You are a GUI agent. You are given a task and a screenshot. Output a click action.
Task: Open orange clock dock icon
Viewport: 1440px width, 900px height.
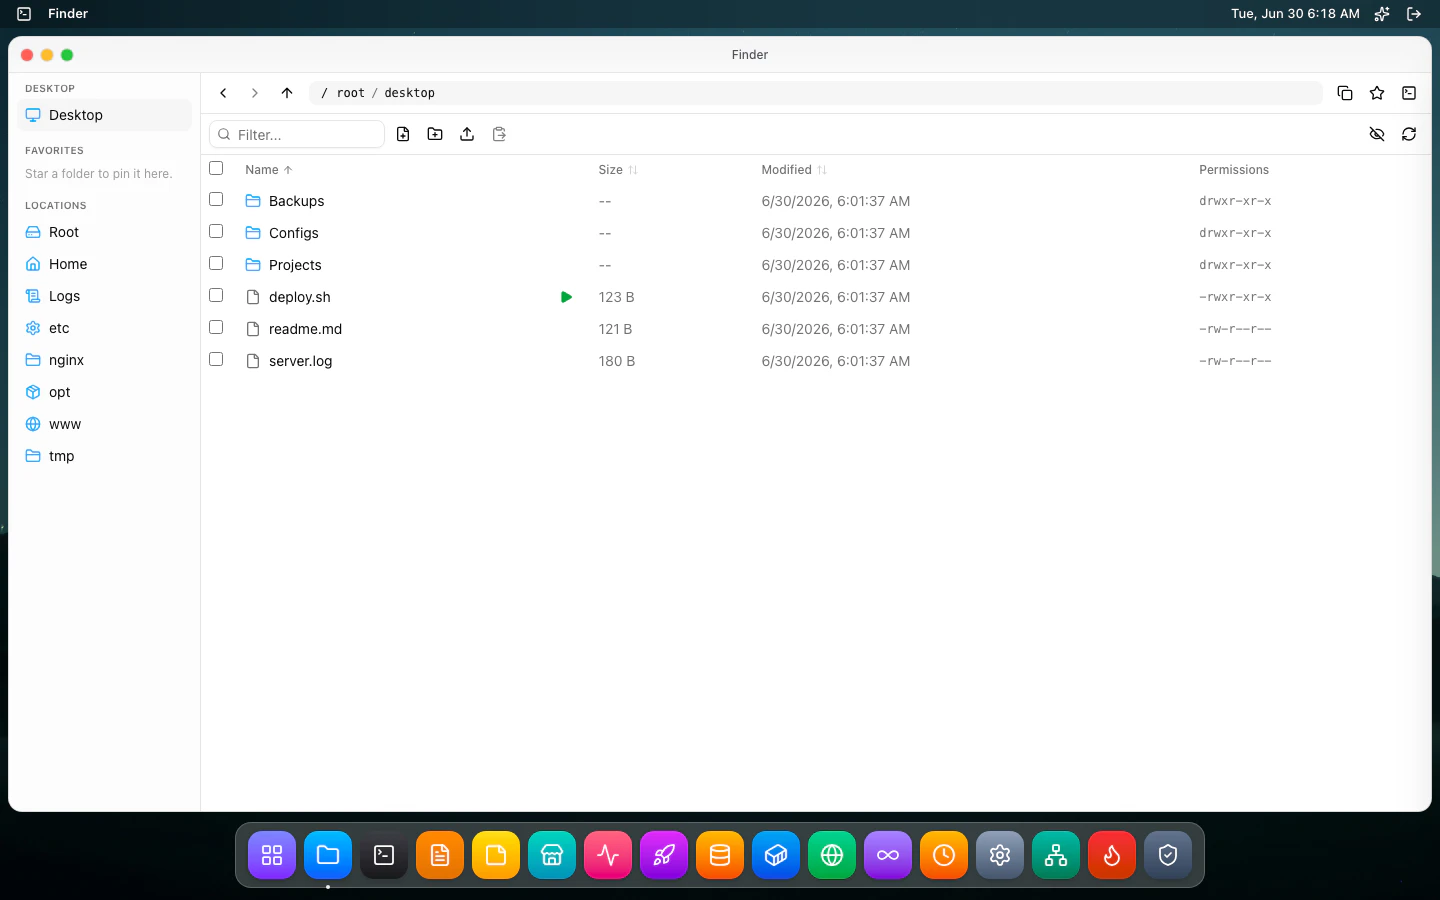pos(944,855)
